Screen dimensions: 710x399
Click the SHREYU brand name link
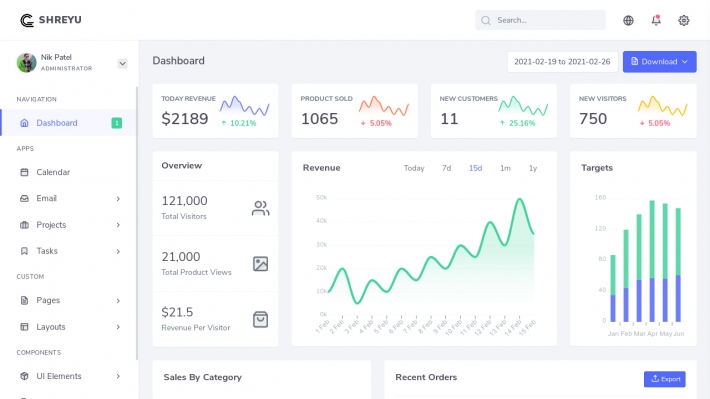click(x=60, y=20)
